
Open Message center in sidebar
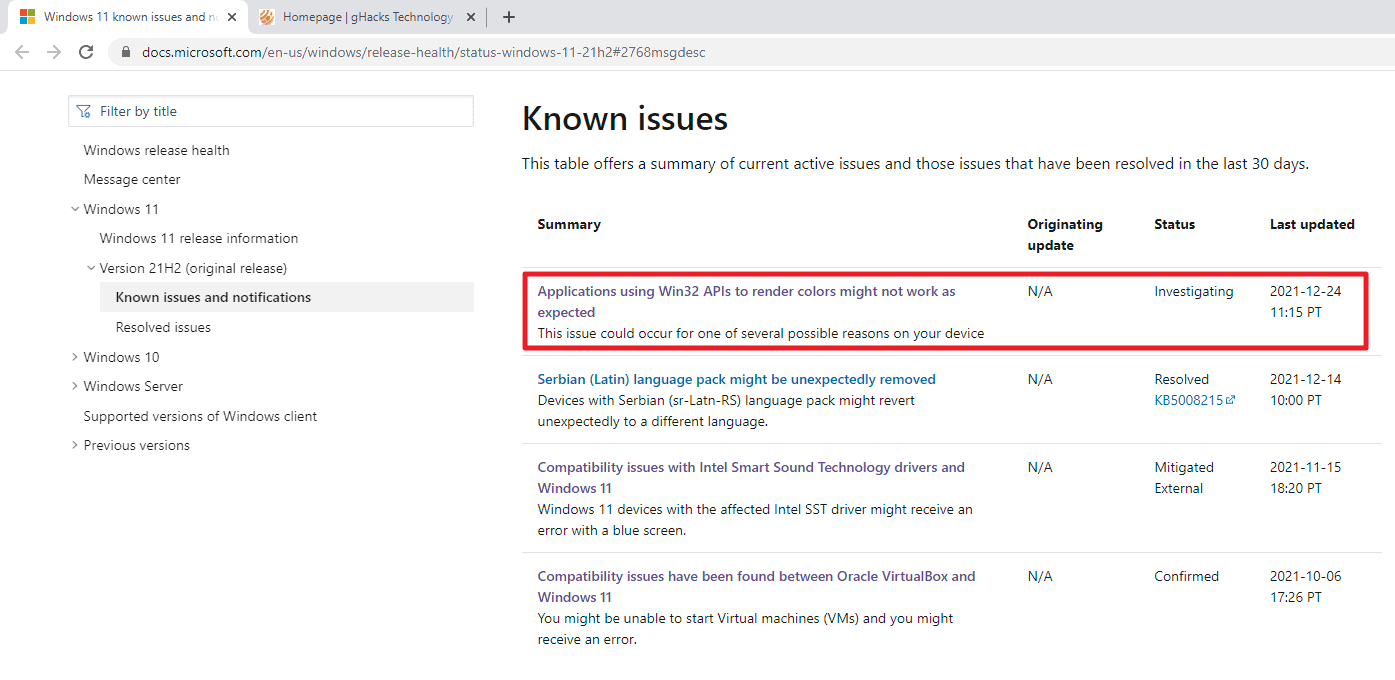(x=132, y=179)
